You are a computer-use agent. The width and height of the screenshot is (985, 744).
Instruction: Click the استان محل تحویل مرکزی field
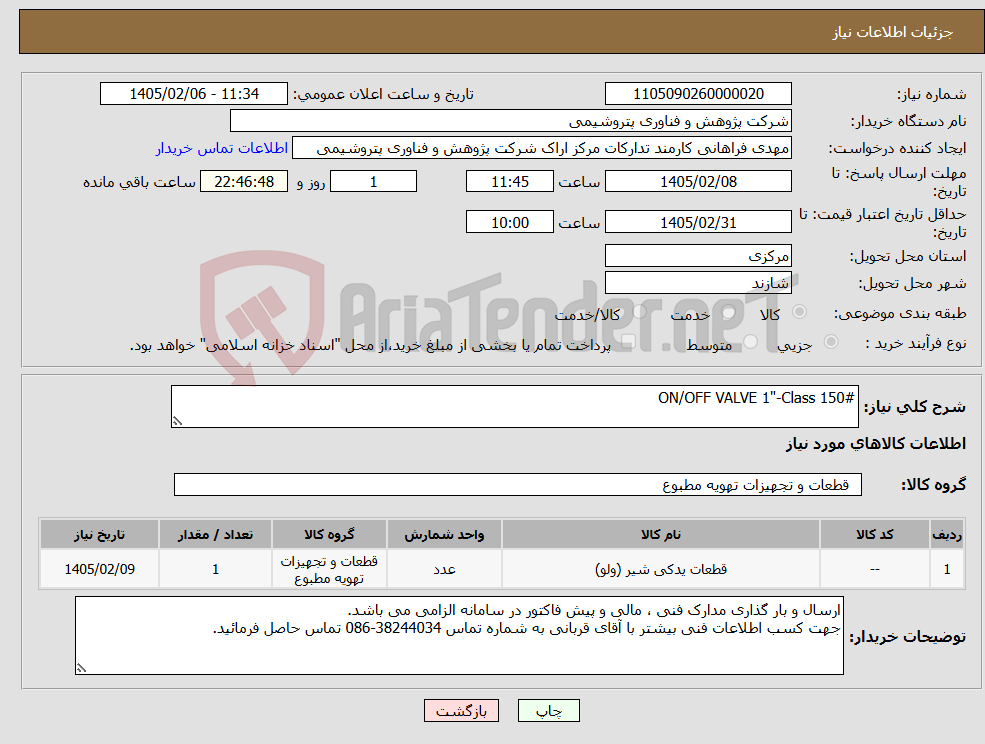click(x=698, y=256)
